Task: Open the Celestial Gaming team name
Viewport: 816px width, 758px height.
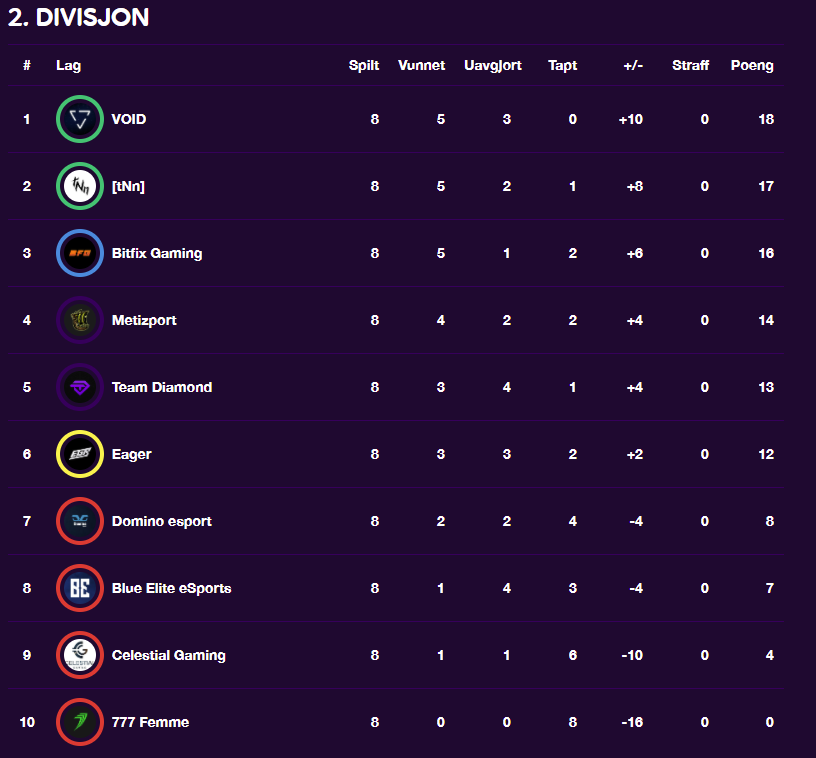Action: click(169, 656)
